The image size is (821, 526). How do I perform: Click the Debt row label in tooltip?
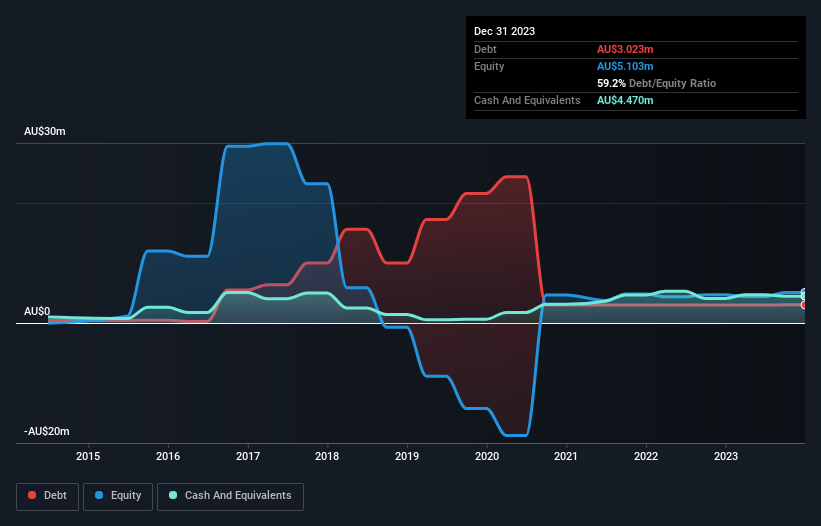485,49
